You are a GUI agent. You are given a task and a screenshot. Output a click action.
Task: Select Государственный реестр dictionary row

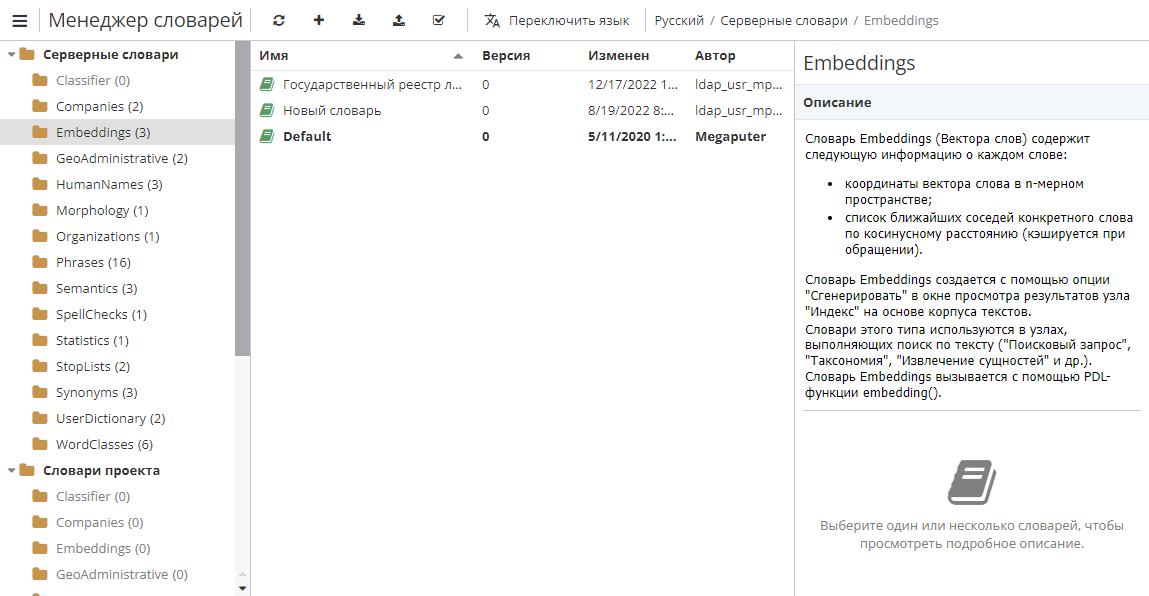pos(522,85)
